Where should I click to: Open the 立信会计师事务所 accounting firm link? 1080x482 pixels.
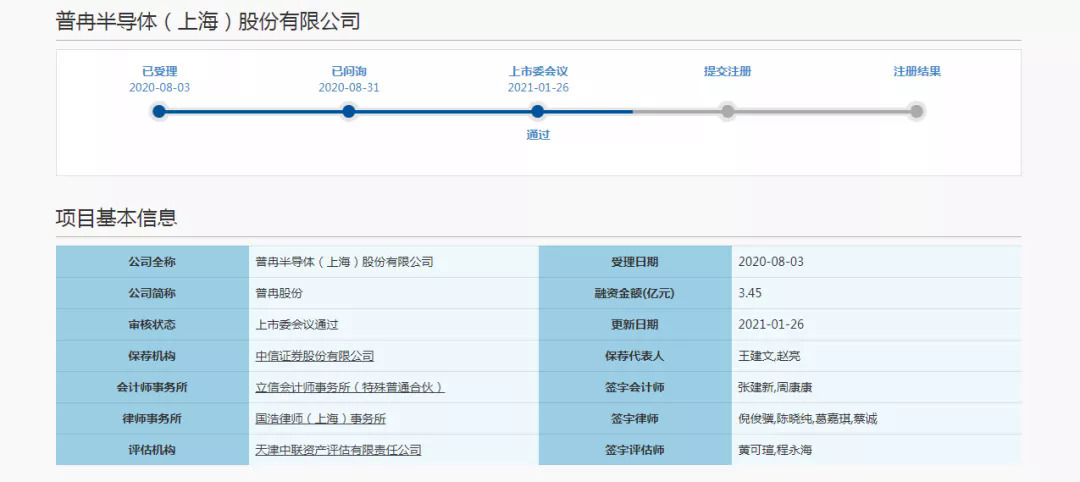point(349,387)
